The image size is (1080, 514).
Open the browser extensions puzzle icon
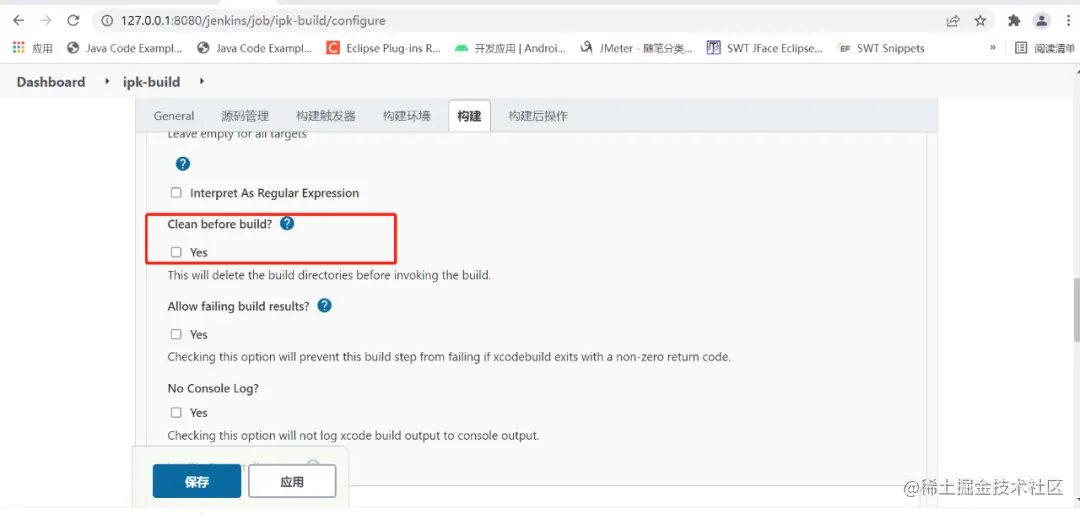coord(1014,21)
